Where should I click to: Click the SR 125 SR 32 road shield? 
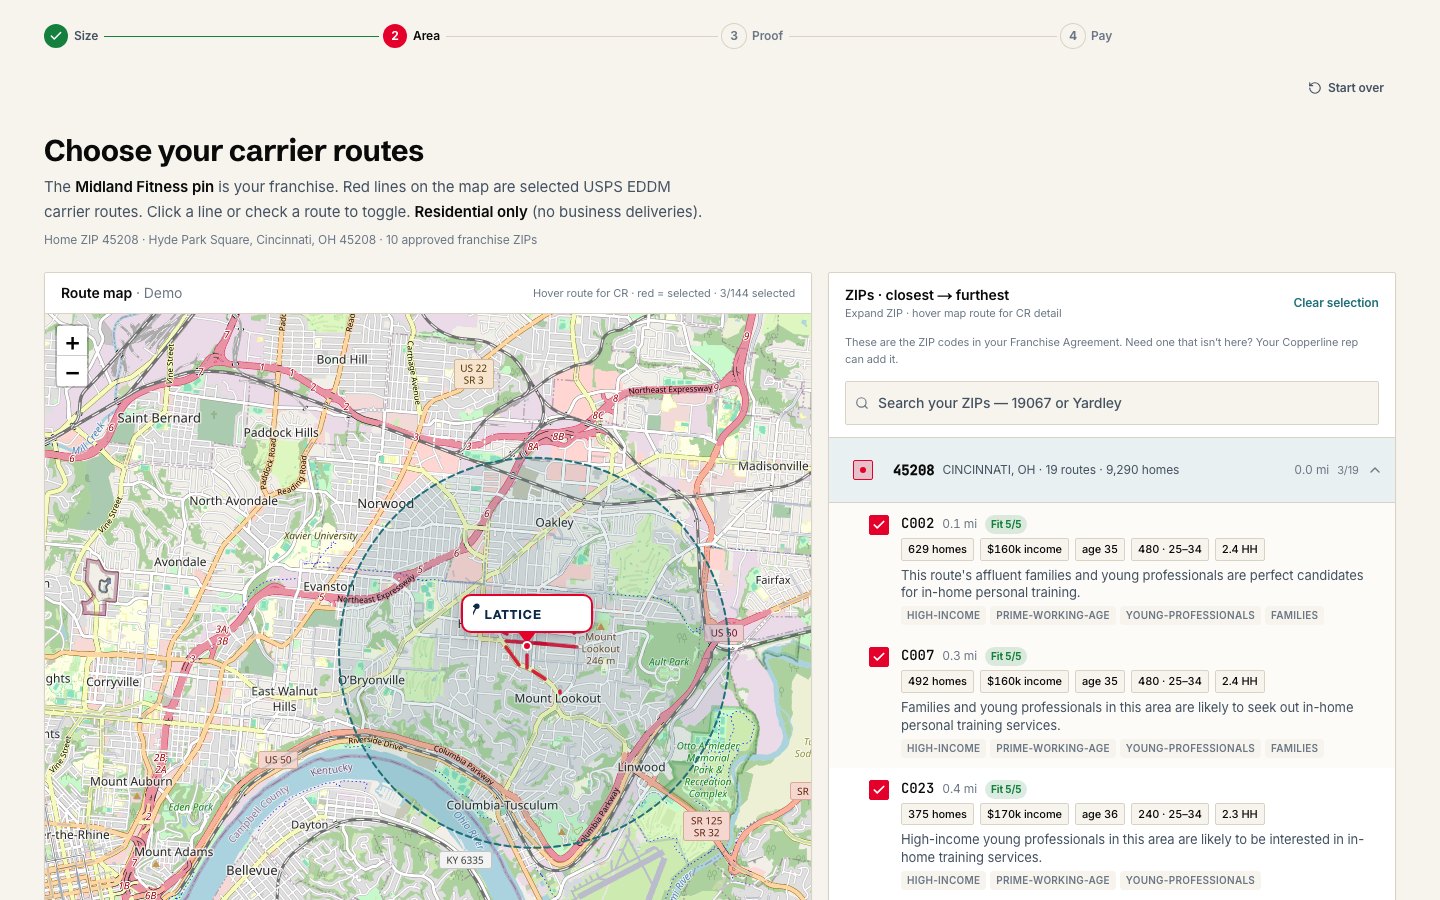pyautogui.click(x=706, y=827)
